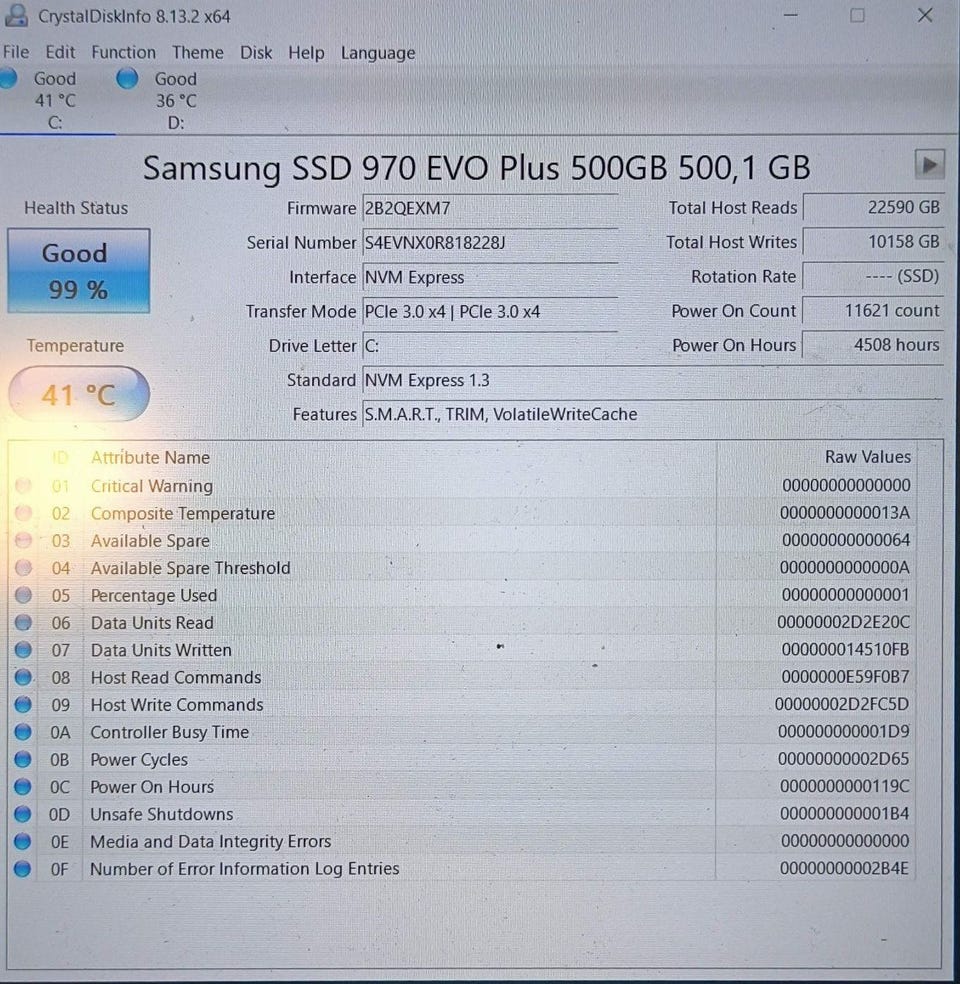Click the ID 0B cell in Power Cycles row
Screen dimensions: 960x984
60,759
